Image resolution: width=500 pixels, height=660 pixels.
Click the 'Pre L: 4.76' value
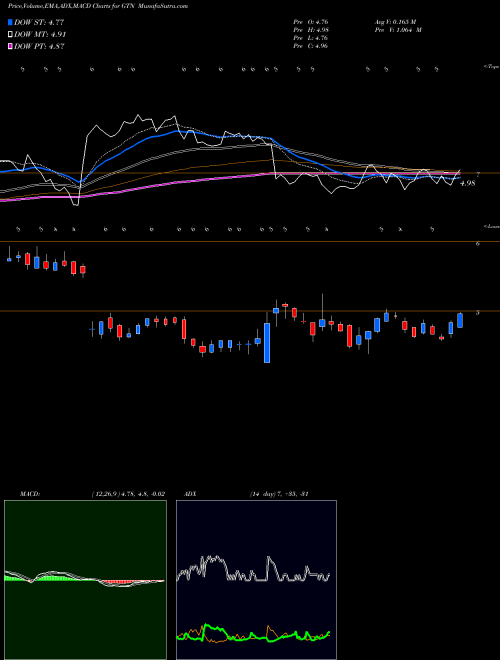tap(311, 38)
